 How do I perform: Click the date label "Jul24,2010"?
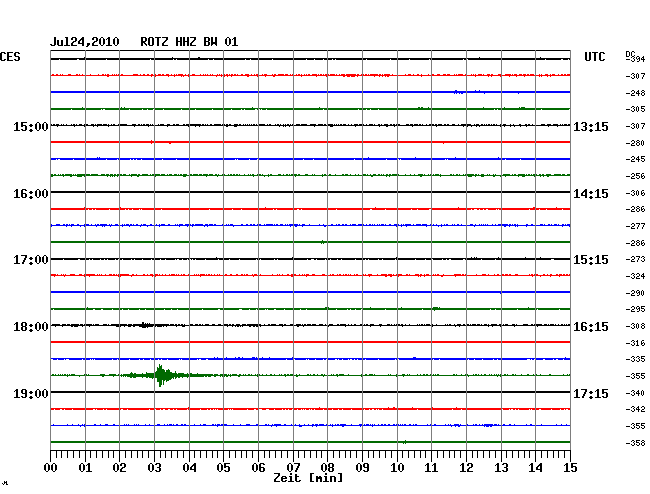click(x=85, y=42)
